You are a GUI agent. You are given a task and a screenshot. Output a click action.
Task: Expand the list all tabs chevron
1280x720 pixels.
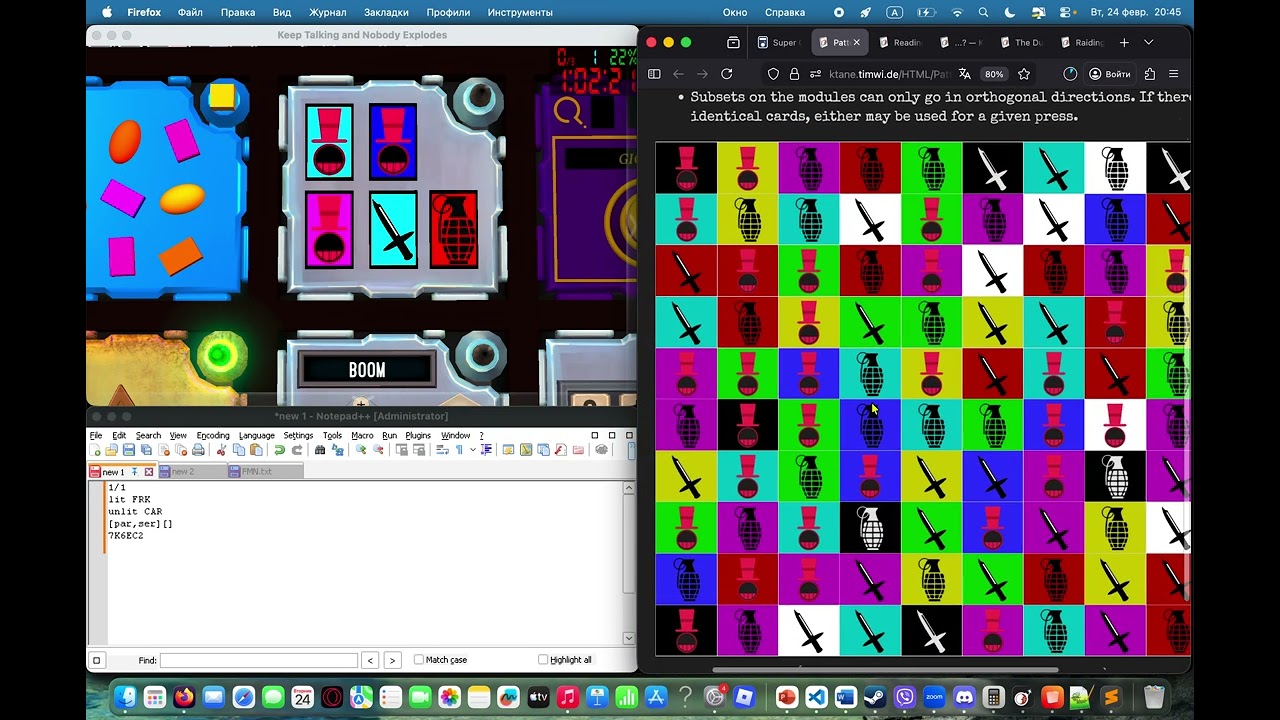1148,43
